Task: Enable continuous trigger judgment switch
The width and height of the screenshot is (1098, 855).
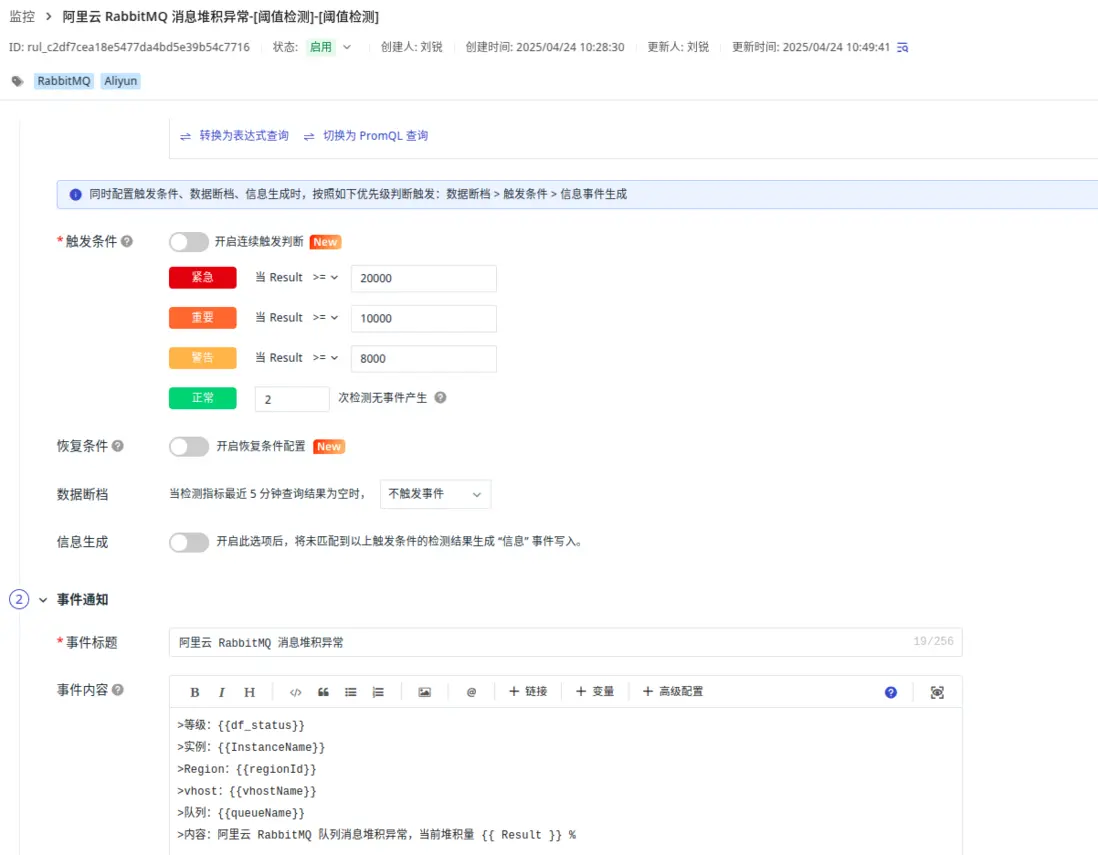Action: pyautogui.click(x=188, y=241)
